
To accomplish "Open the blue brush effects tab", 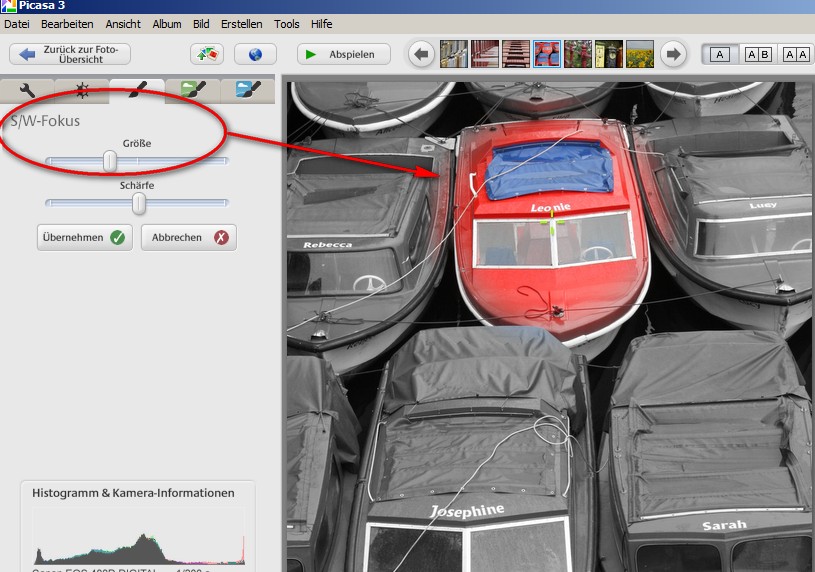I will coord(248,91).
